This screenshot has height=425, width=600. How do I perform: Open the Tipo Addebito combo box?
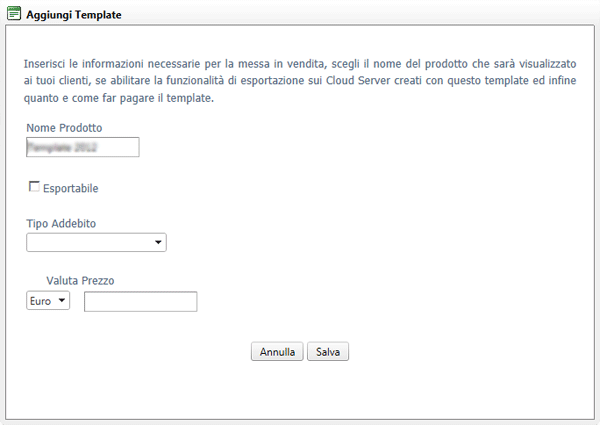[x=96, y=242]
